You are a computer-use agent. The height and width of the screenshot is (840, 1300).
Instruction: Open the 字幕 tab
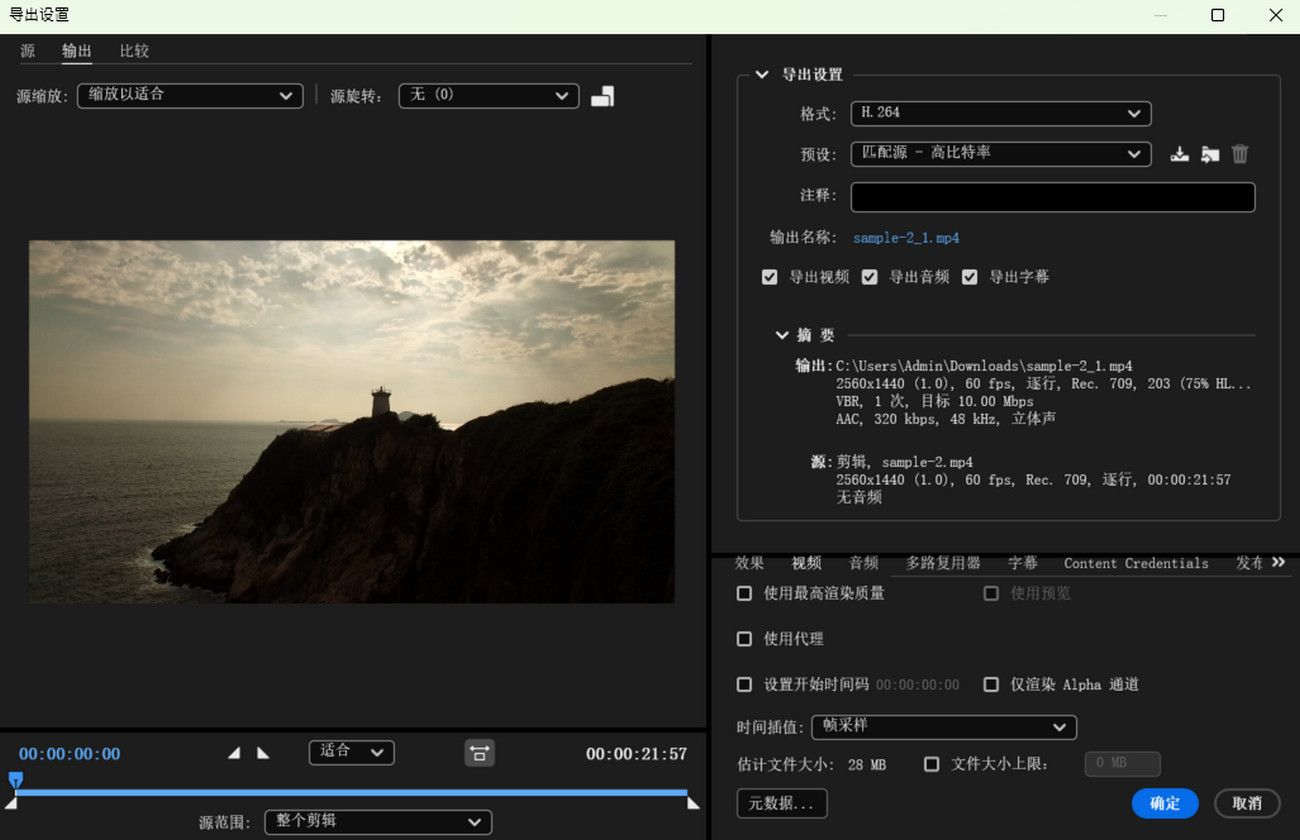click(1023, 563)
